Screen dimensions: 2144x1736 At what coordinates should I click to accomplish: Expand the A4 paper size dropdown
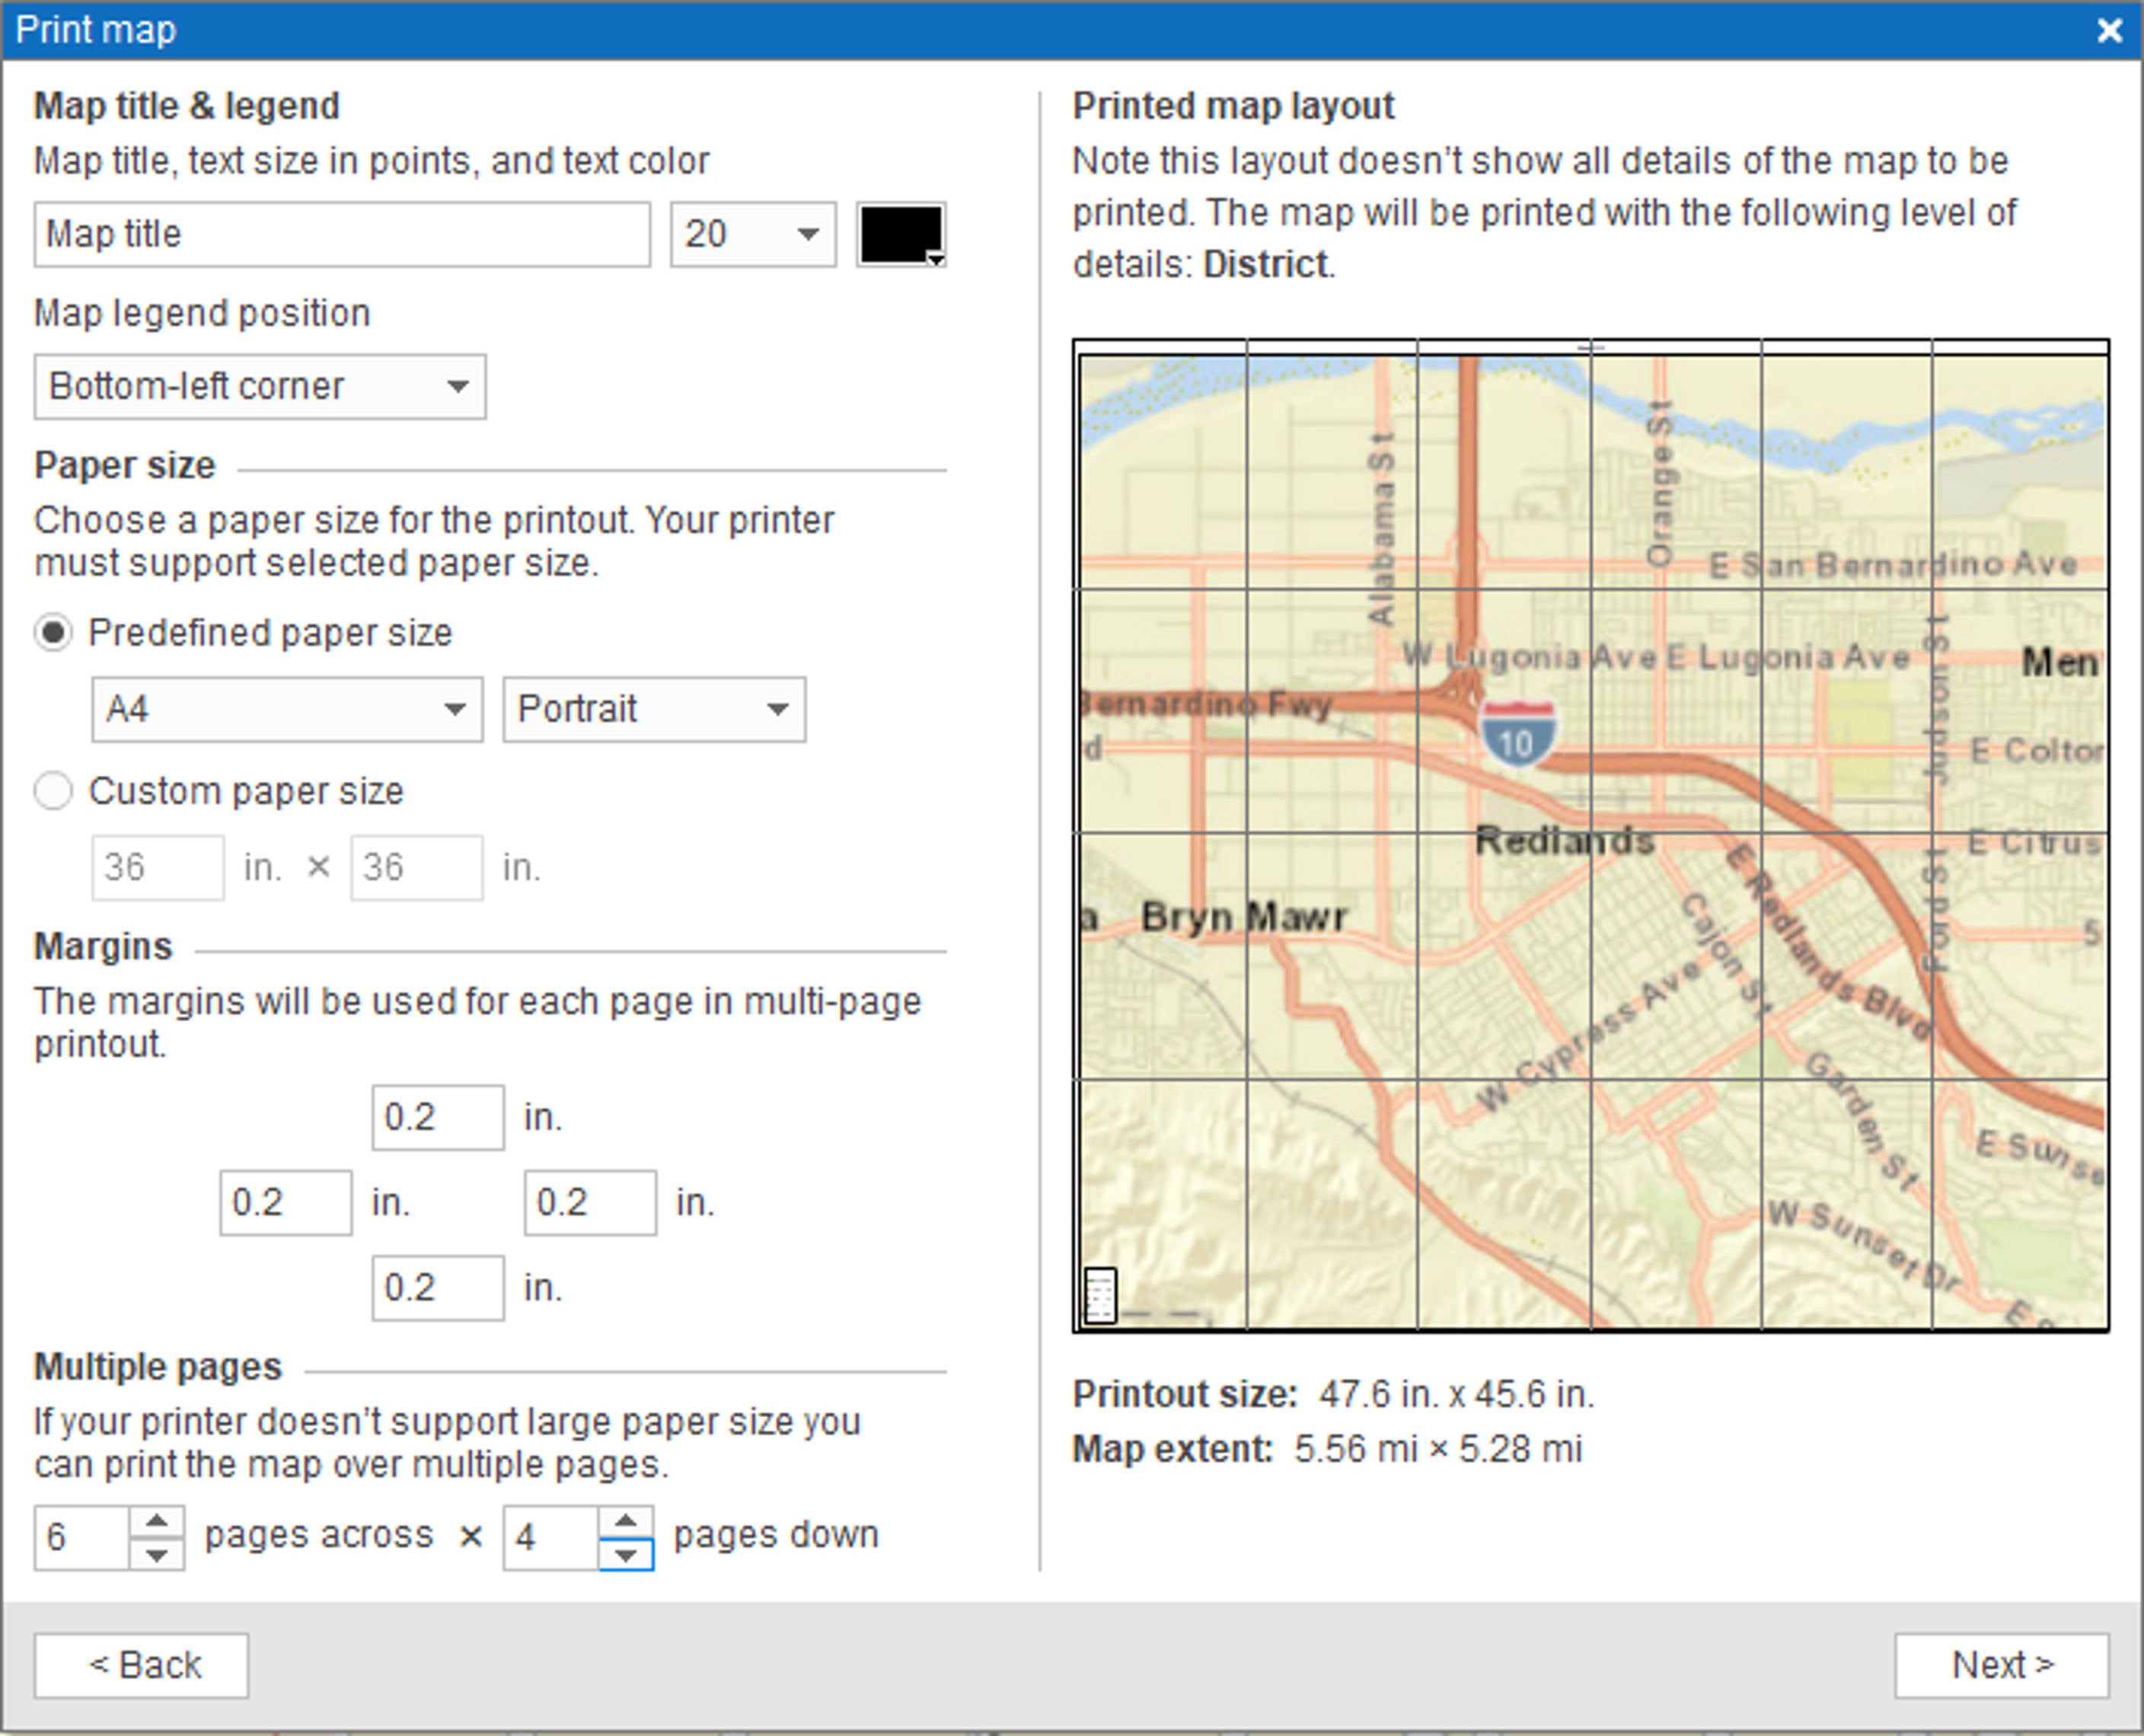point(287,709)
